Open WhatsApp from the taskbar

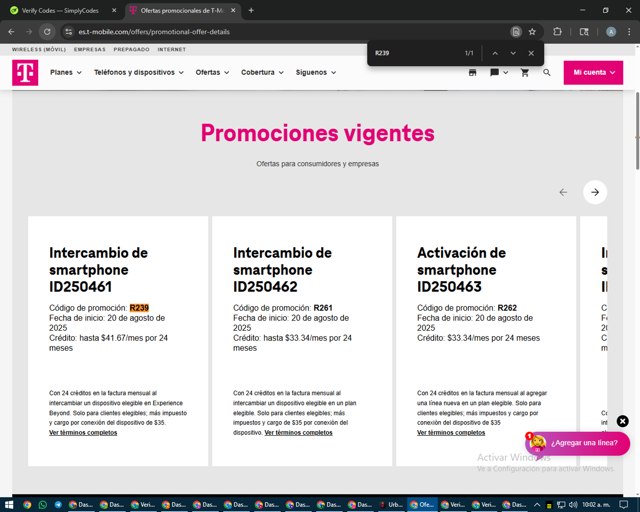(x=42, y=505)
